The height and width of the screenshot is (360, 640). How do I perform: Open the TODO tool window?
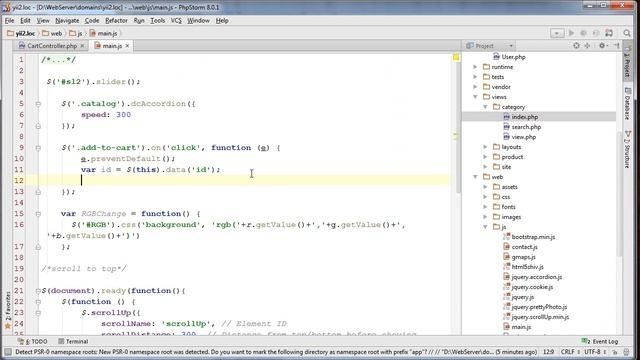[33, 341]
